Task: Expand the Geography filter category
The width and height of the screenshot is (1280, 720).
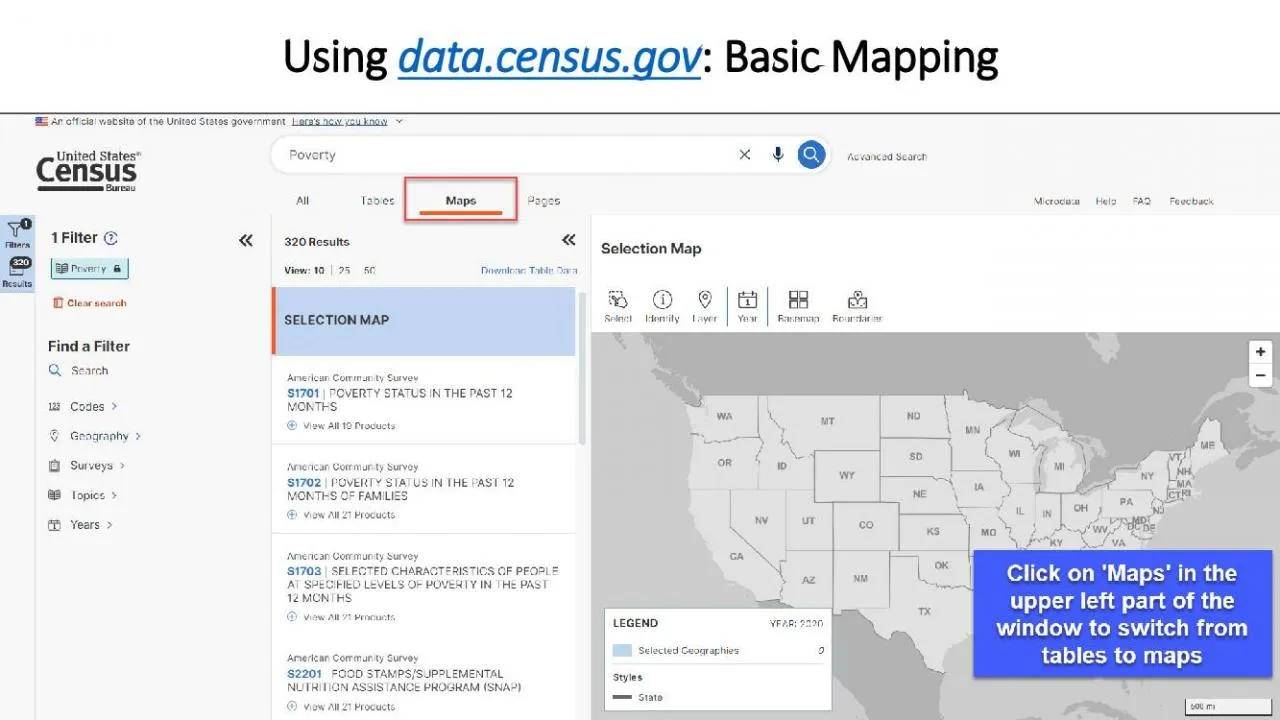Action: (95, 436)
